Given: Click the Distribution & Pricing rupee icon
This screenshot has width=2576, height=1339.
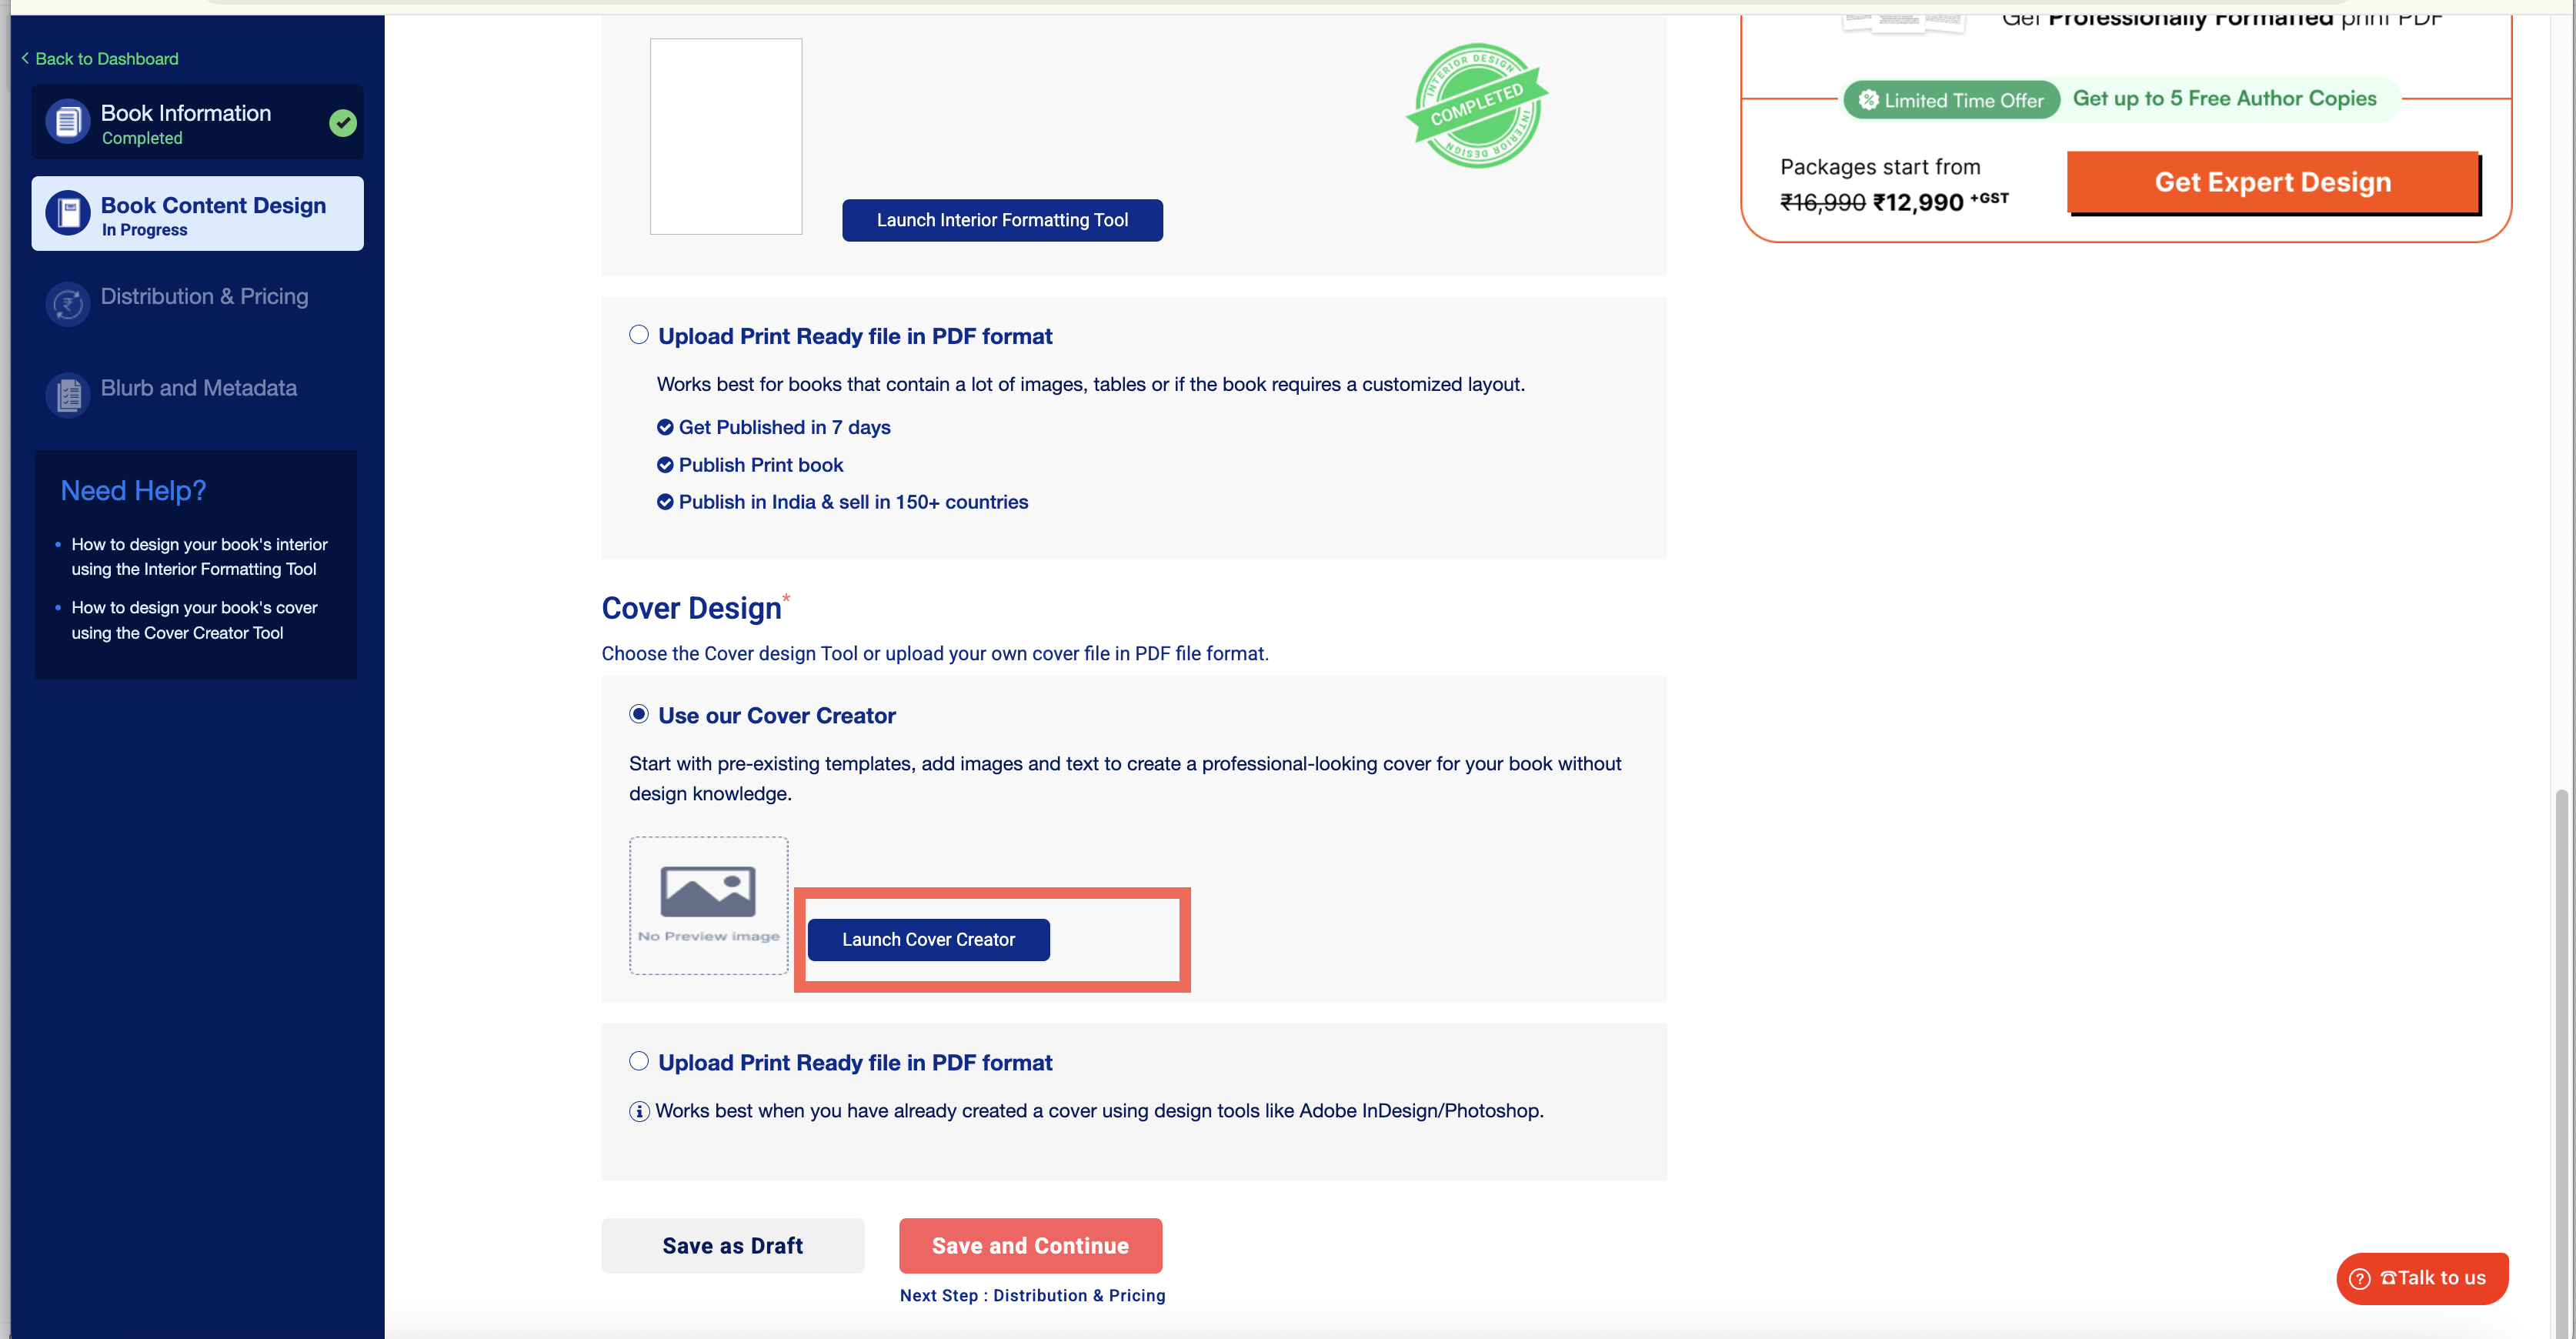Looking at the screenshot, I should (x=67, y=304).
